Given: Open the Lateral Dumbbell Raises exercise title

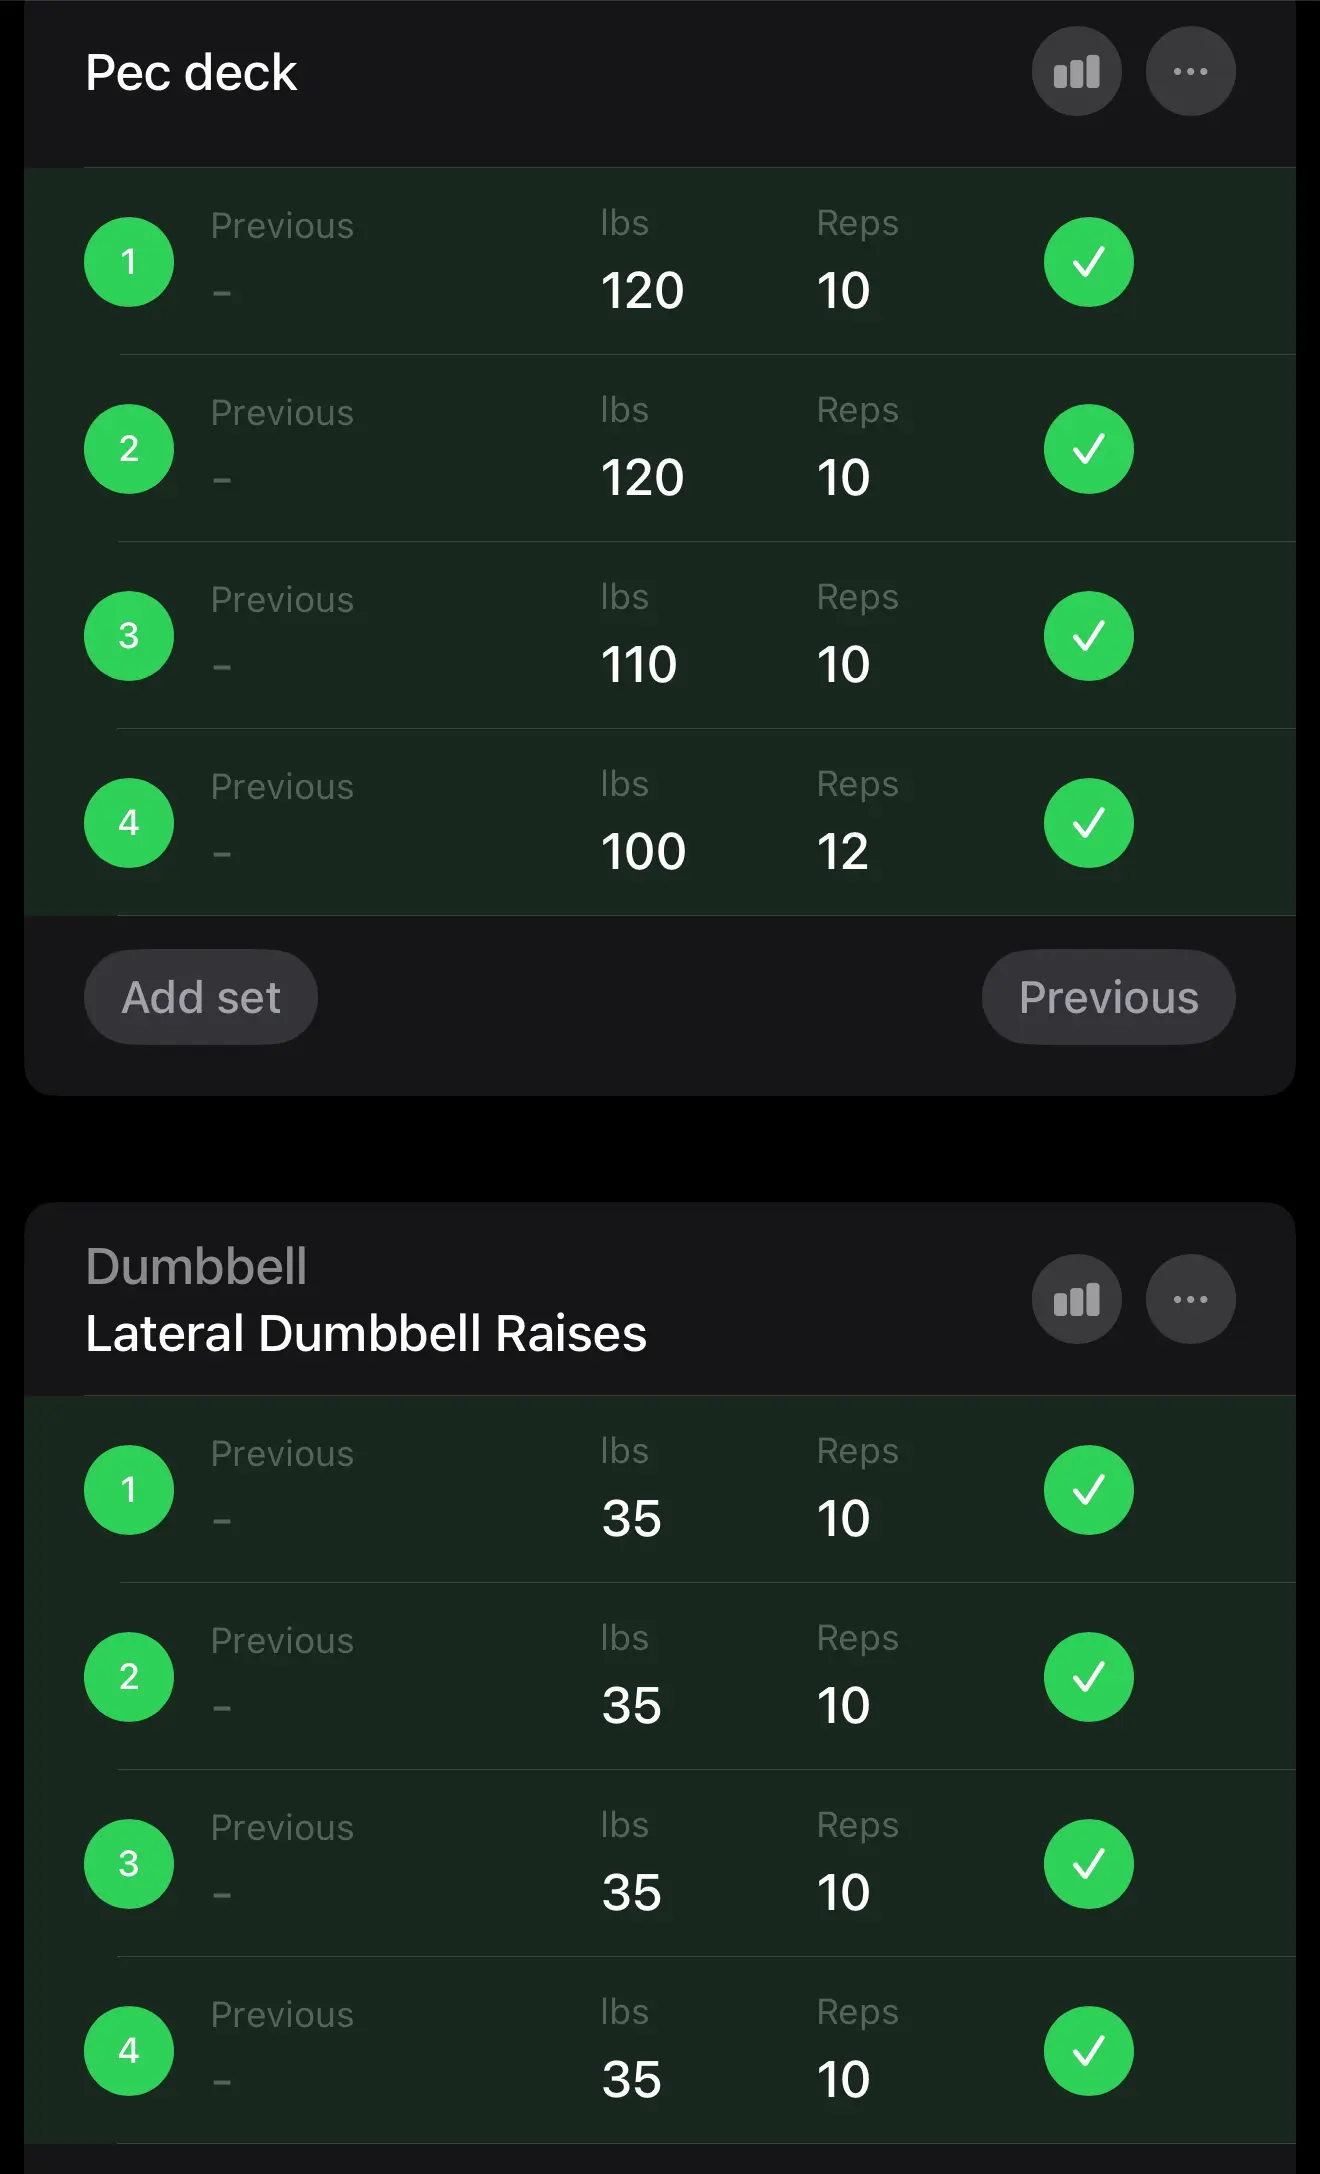Looking at the screenshot, I should tap(366, 1333).
